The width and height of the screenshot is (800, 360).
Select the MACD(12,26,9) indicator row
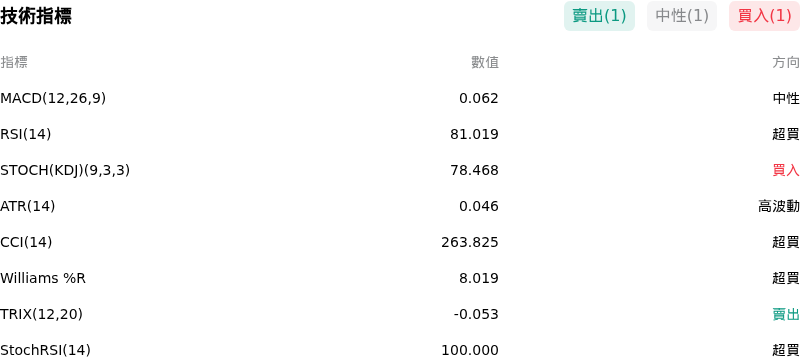click(x=400, y=98)
